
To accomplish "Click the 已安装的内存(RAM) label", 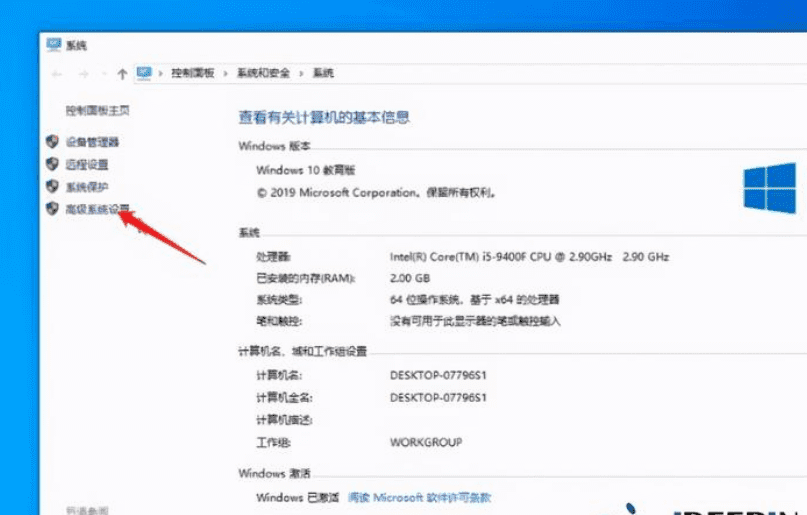I will click(x=306, y=278).
